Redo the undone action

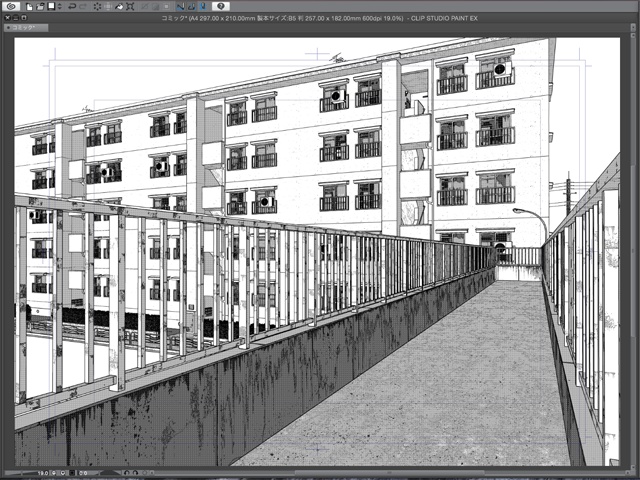click(x=83, y=6)
